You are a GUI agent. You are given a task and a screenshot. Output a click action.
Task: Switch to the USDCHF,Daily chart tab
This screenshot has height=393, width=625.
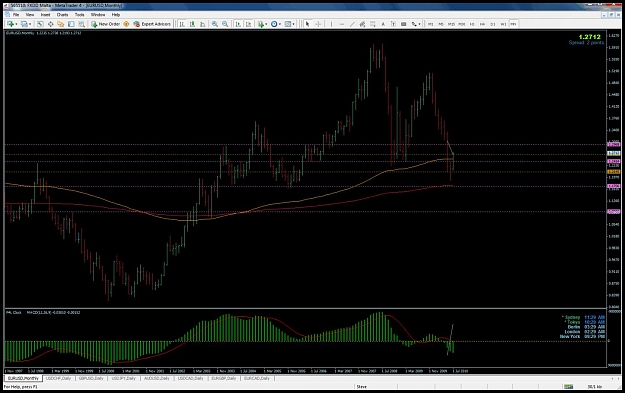[59, 378]
